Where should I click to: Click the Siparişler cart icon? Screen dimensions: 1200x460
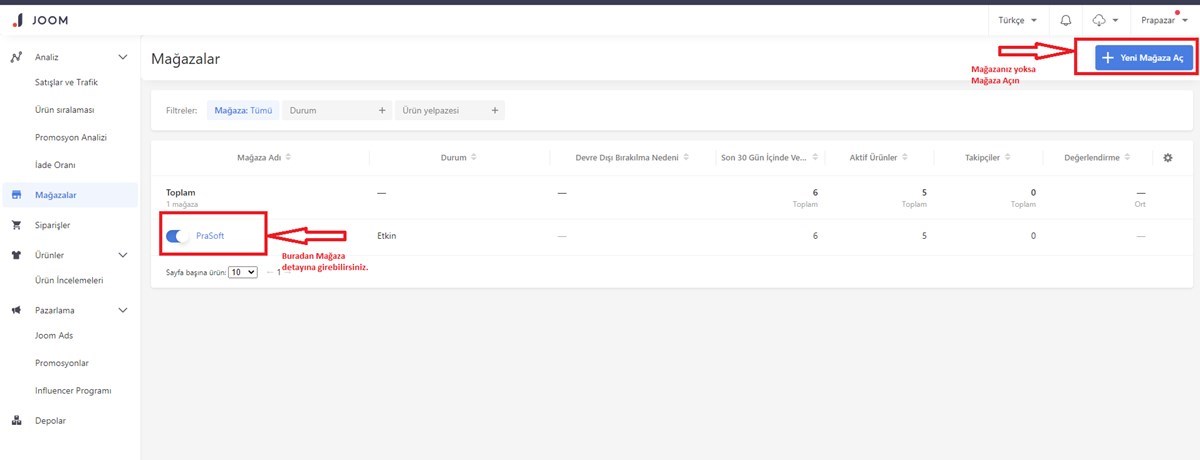(16, 225)
